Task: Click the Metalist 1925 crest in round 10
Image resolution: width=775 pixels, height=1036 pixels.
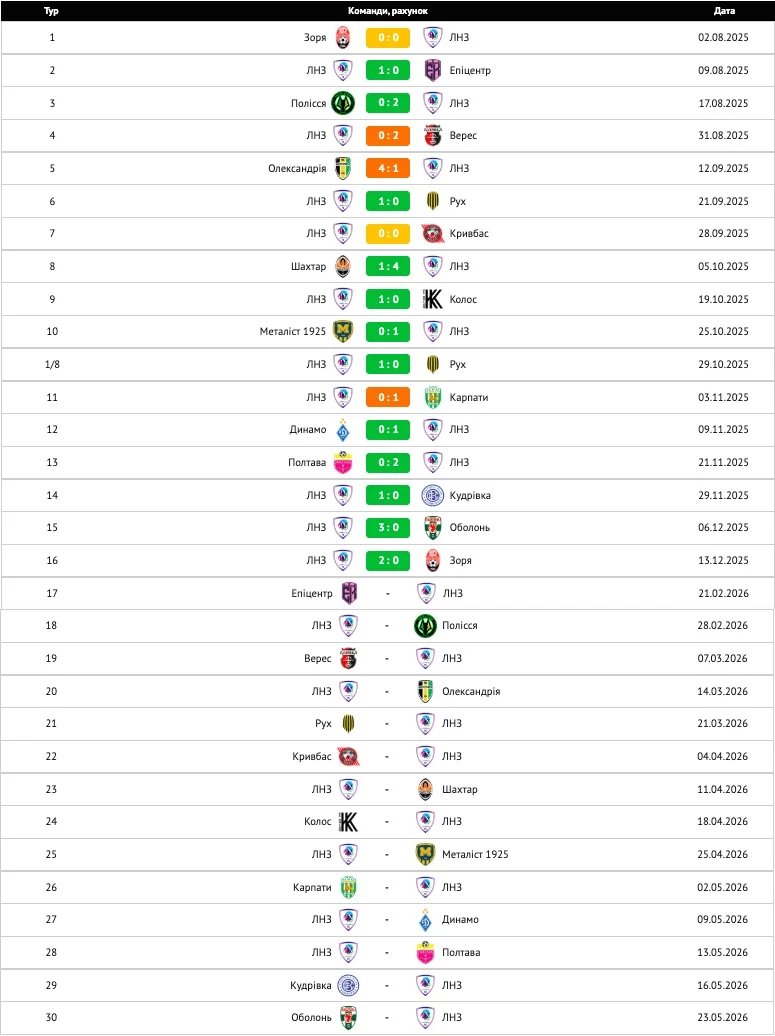Action: 343,331
